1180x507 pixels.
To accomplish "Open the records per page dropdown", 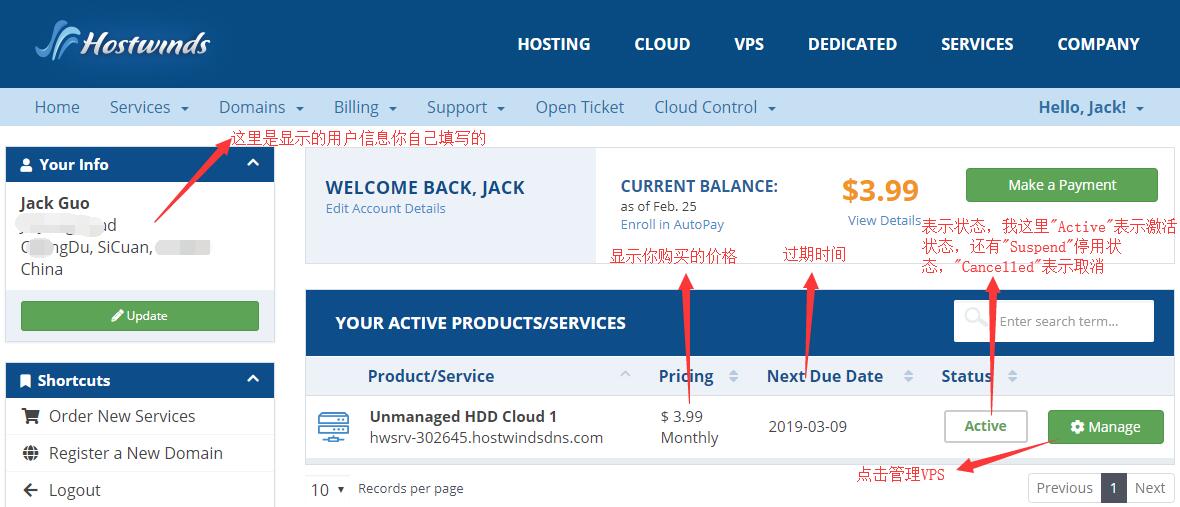I will point(327,489).
